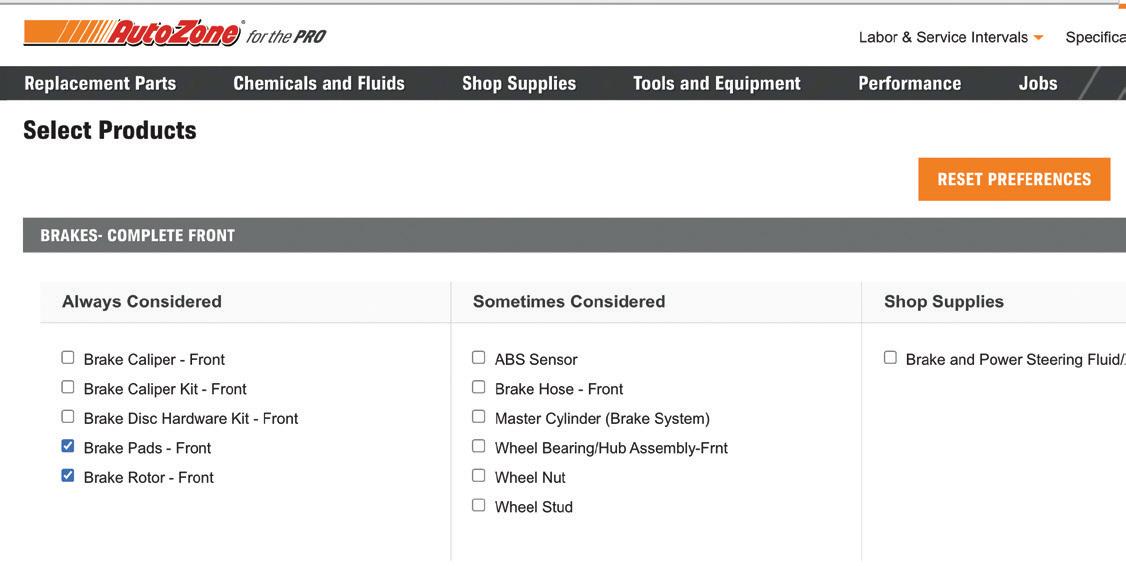
Task: Deselect Brake Rotor - Front checkbox
Action: click(x=68, y=476)
